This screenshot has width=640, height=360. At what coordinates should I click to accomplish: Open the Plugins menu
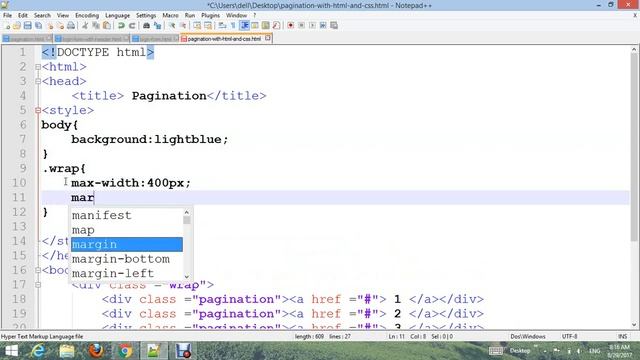210,15
